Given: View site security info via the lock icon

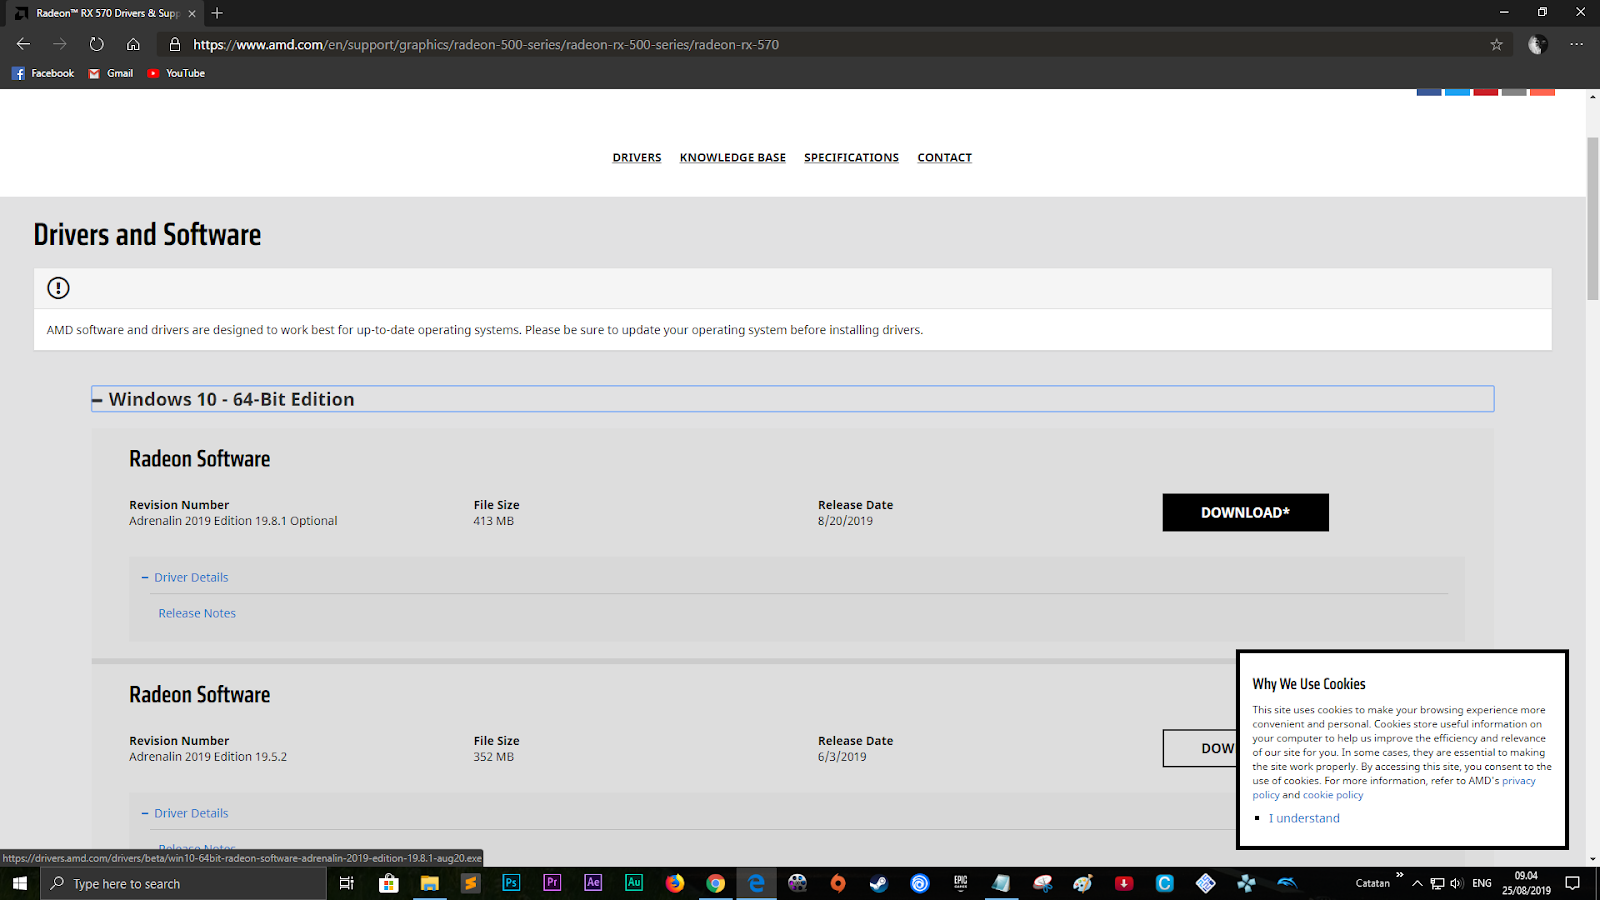Looking at the screenshot, I should click(x=174, y=44).
